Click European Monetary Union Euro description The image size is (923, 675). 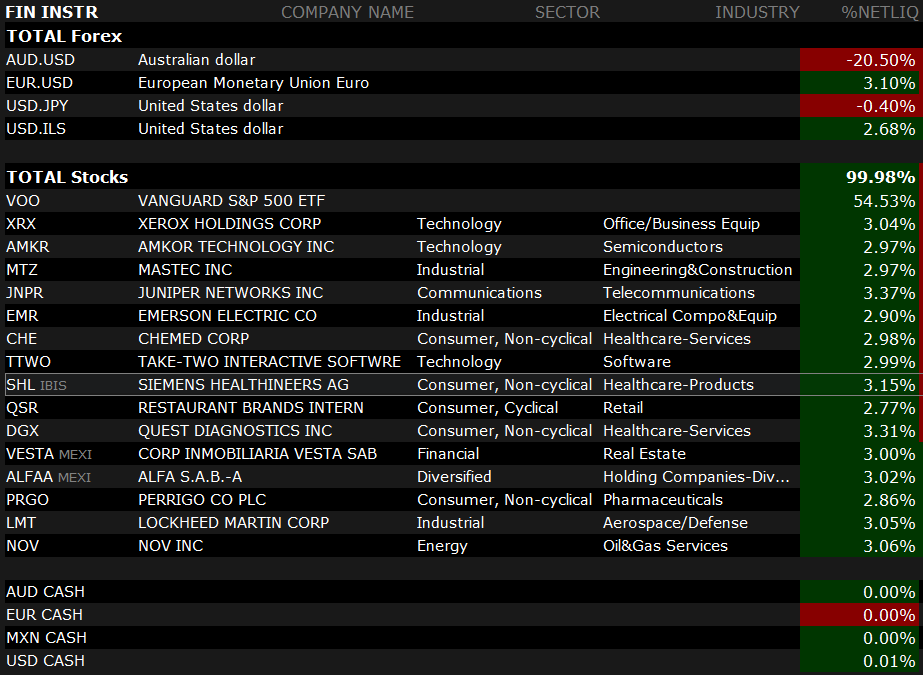coord(254,82)
